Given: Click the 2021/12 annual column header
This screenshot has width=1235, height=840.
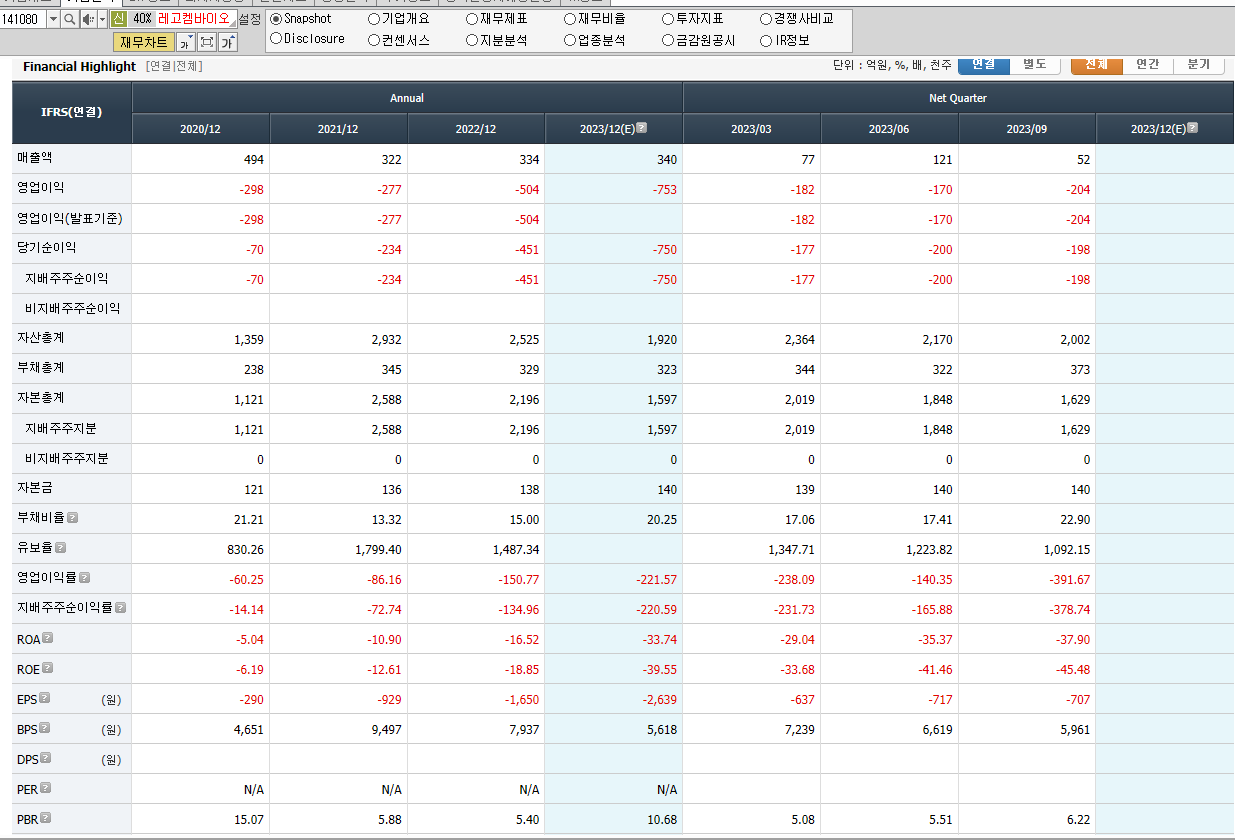Looking at the screenshot, I should [x=339, y=129].
